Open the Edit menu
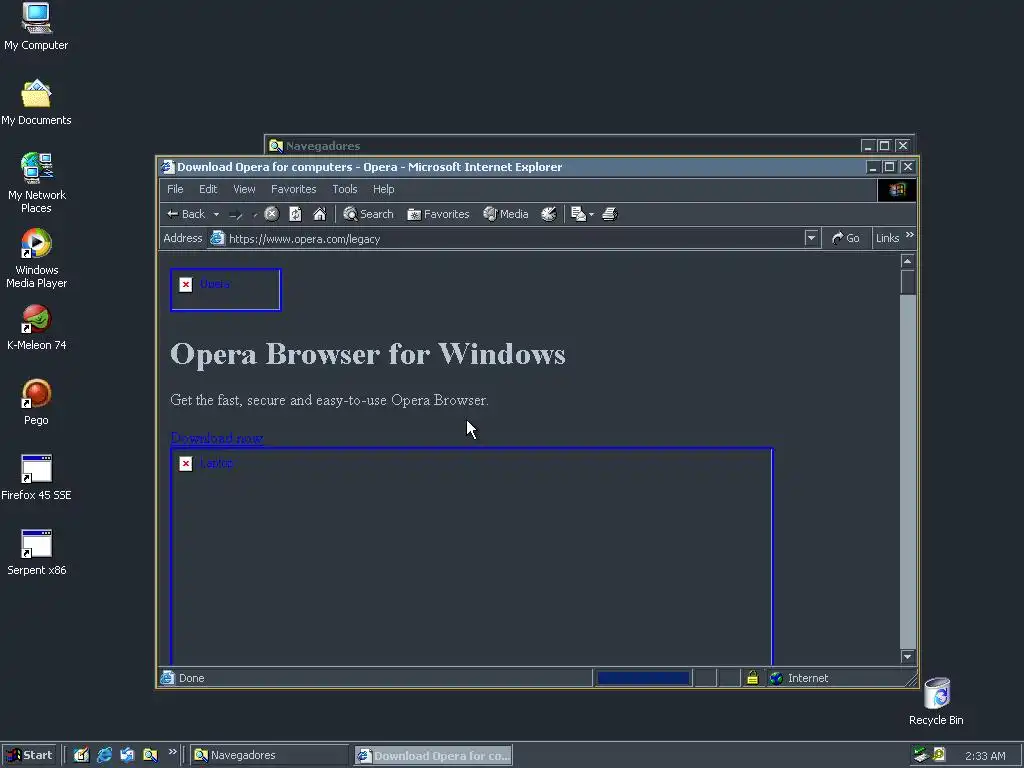Viewport: 1024px width, 768px height. tap(208, 189)
